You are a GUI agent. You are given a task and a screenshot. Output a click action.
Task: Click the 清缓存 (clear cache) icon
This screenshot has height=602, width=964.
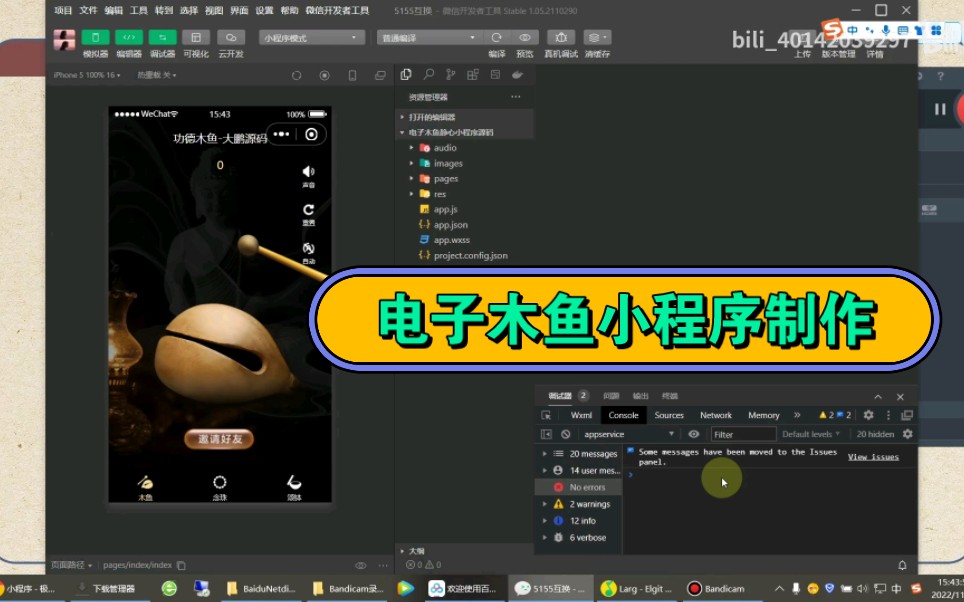(x=594, y=37)
